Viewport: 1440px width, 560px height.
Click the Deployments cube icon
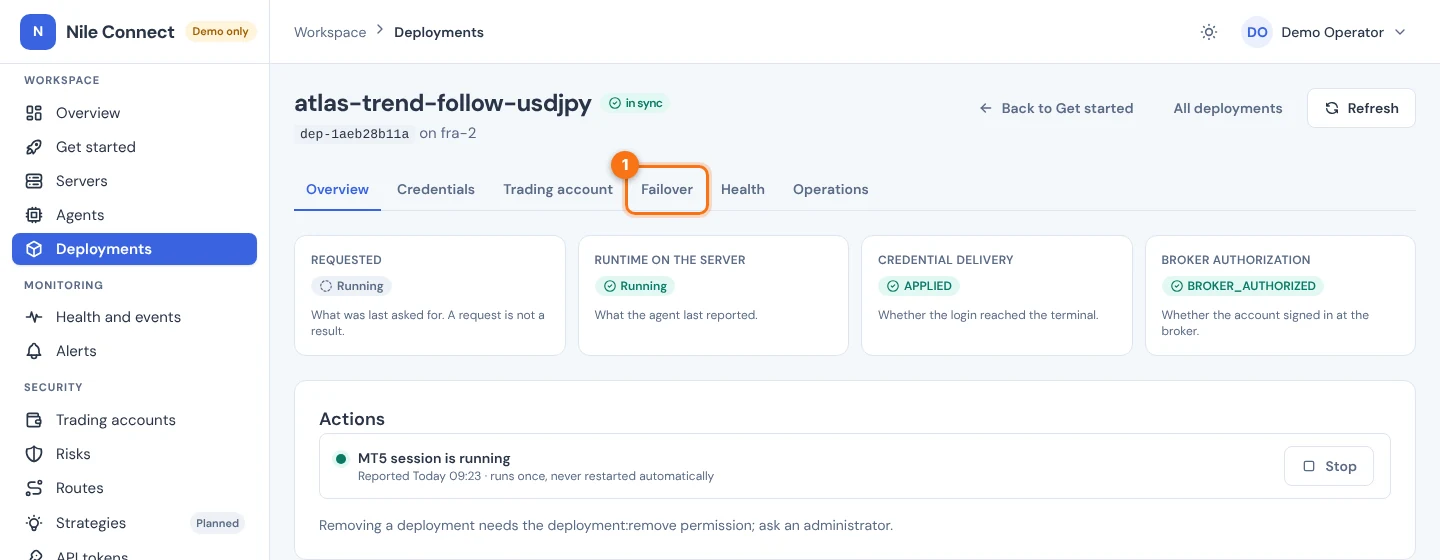34,249
